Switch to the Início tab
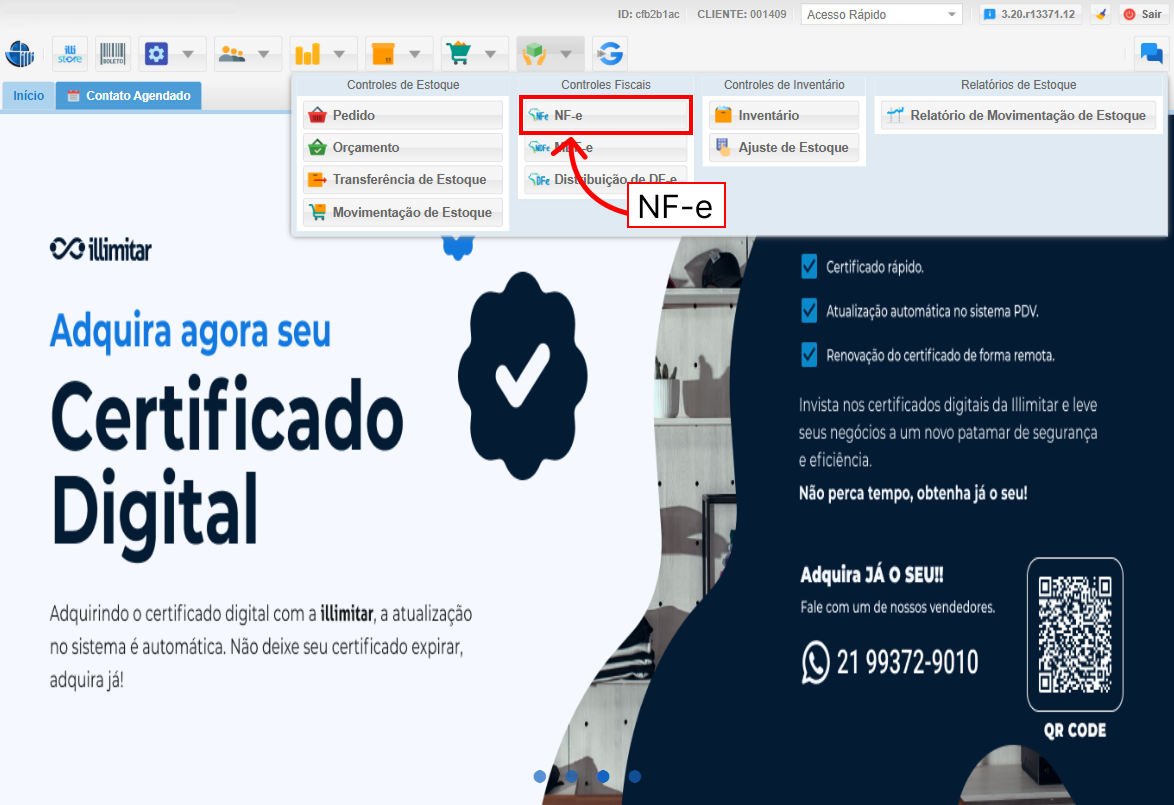This screenshot has height=805, width=1174. (28, 96)
